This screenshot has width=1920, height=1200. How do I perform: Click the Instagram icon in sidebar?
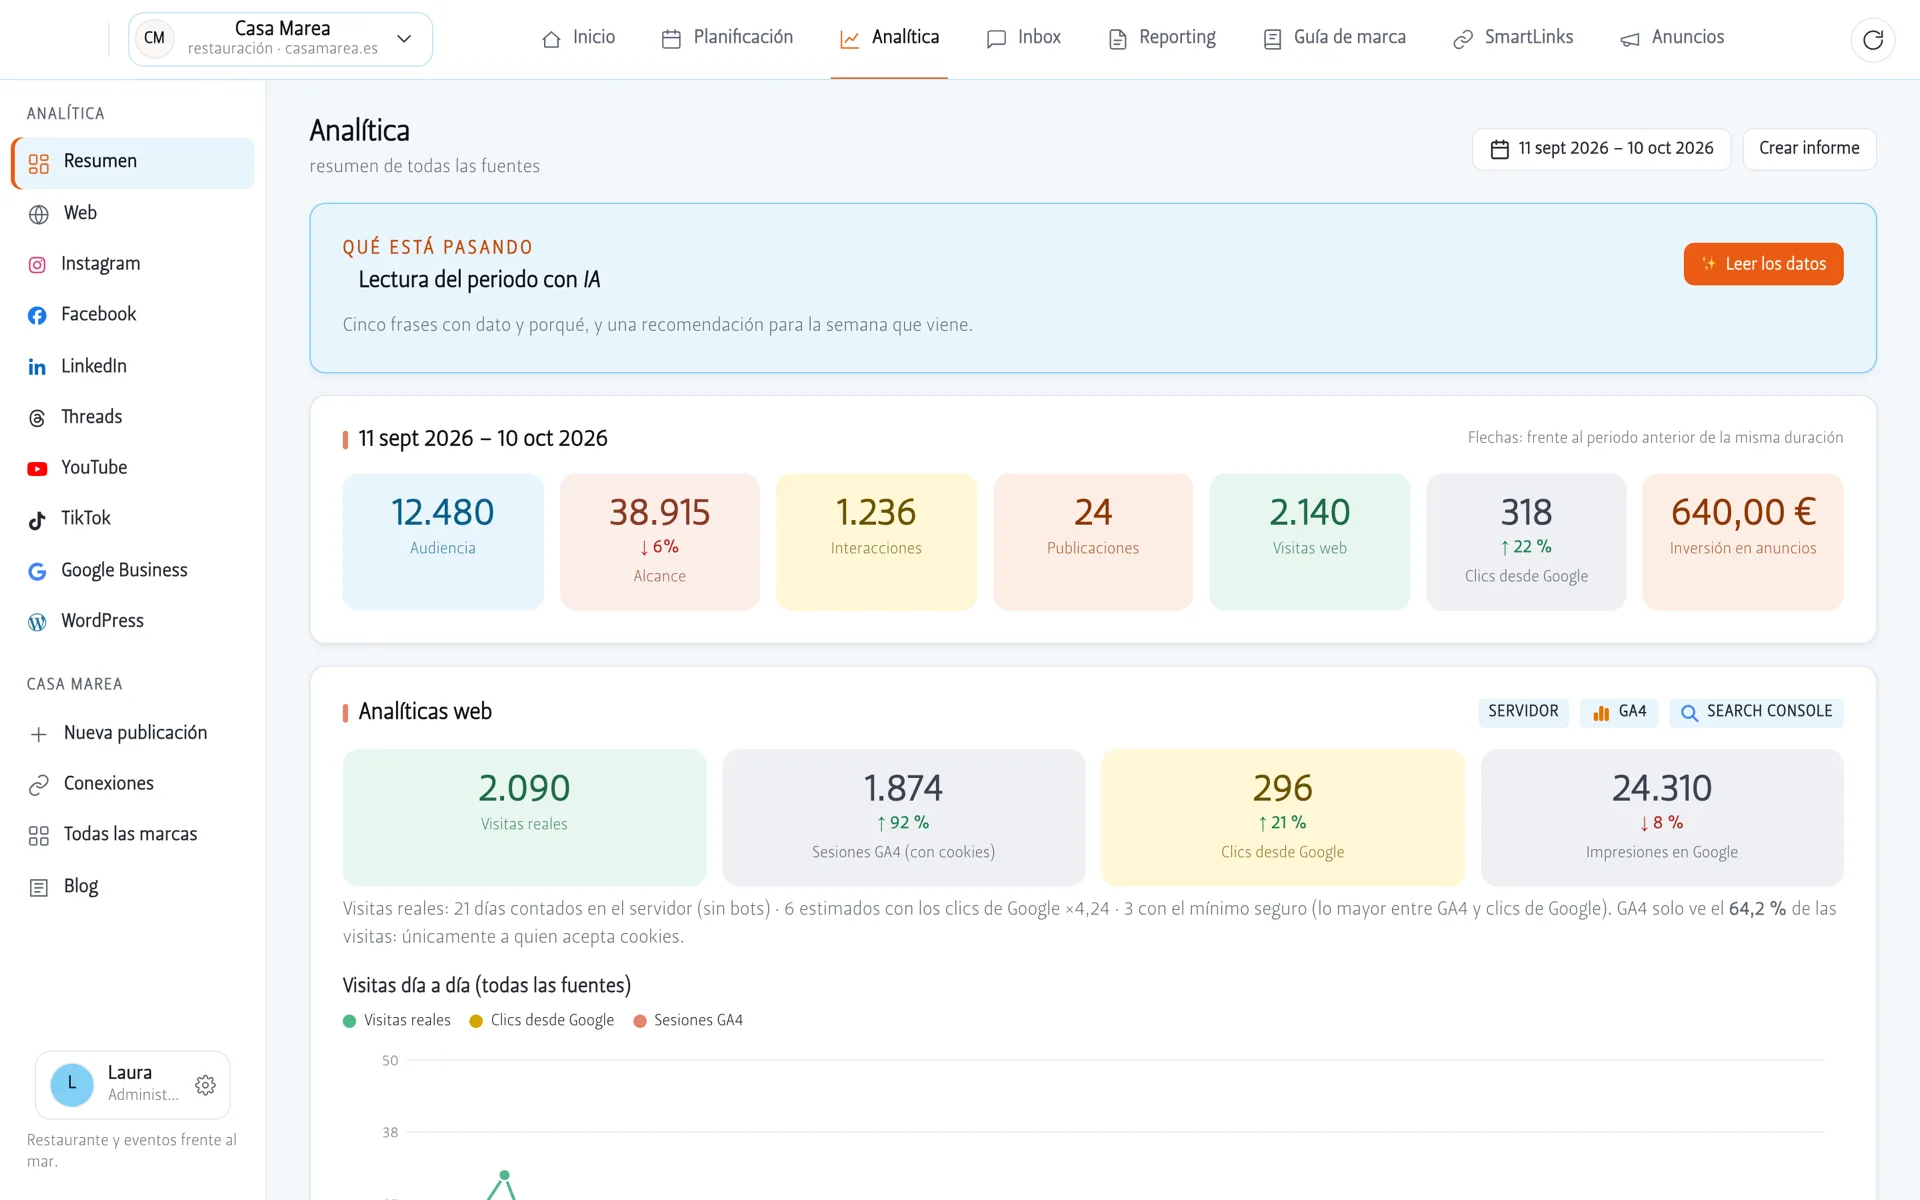tap(37, 265)
